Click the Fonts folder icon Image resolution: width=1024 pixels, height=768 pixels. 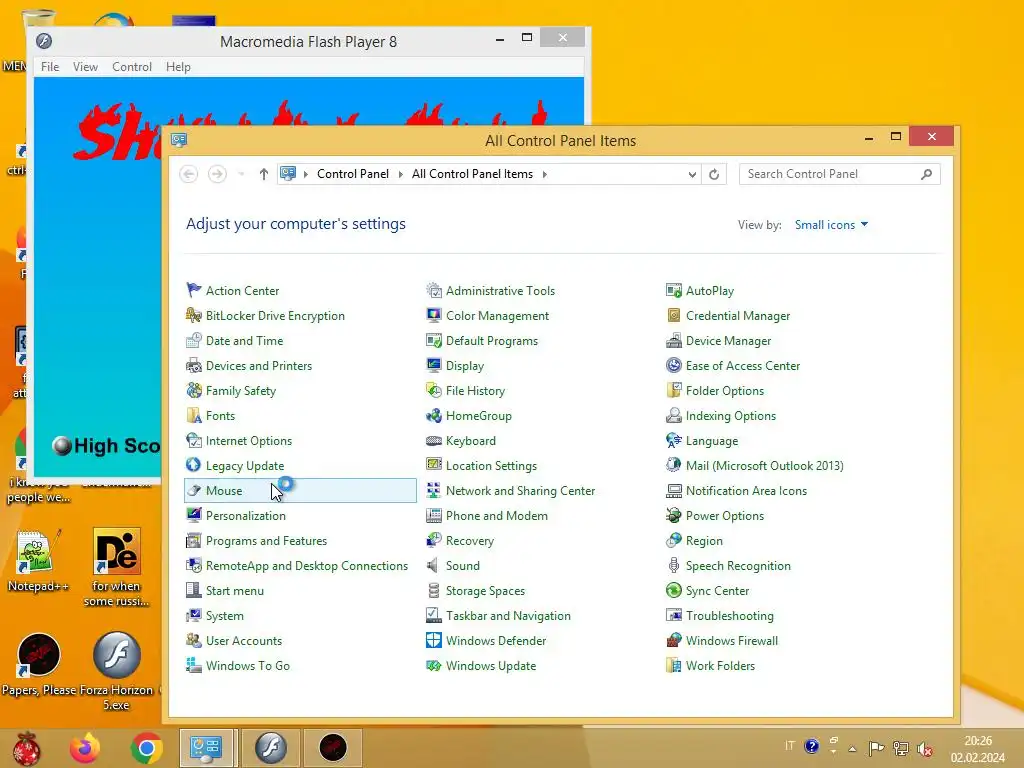[193, 415]
